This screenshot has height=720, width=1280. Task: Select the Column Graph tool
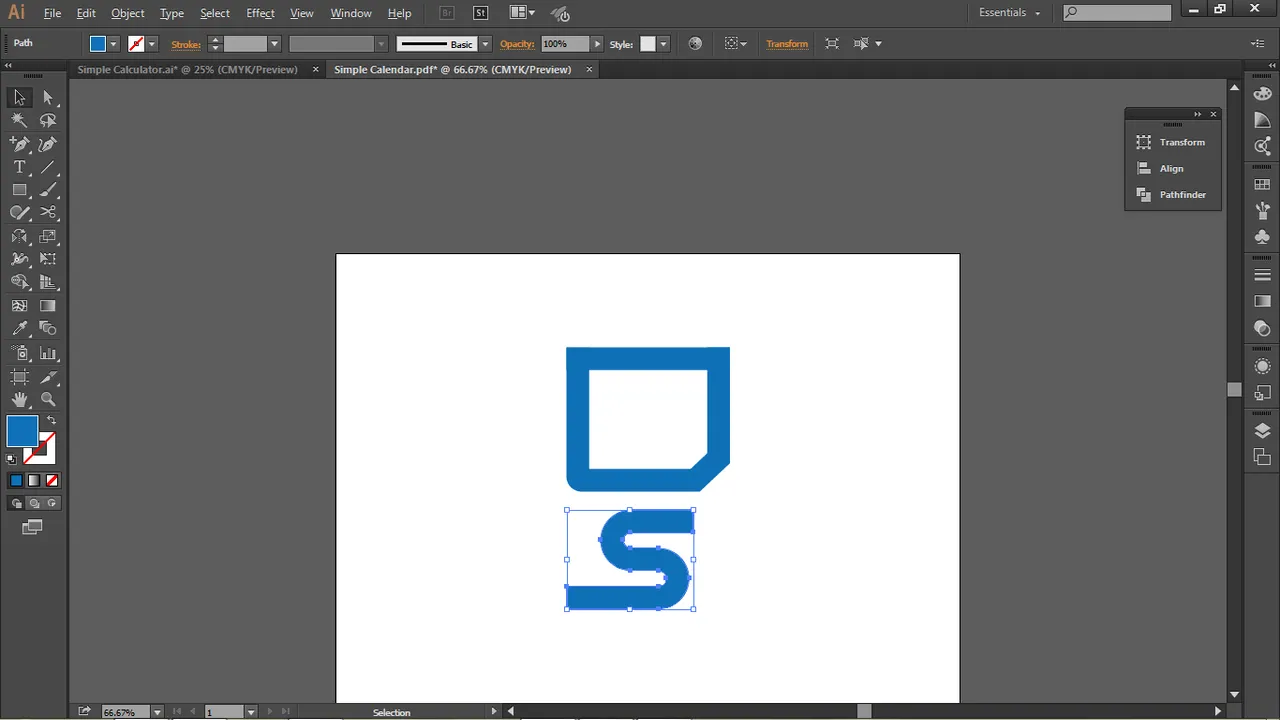coord(48,353)
